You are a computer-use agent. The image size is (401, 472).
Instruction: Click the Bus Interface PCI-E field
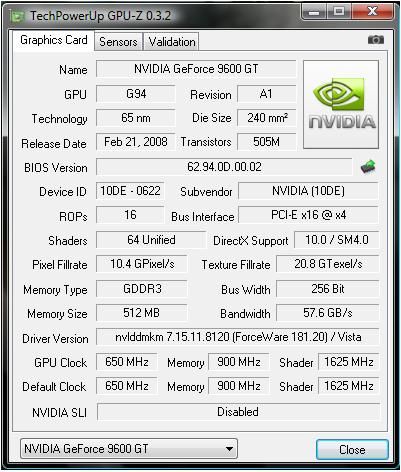(x=308, y=215)
